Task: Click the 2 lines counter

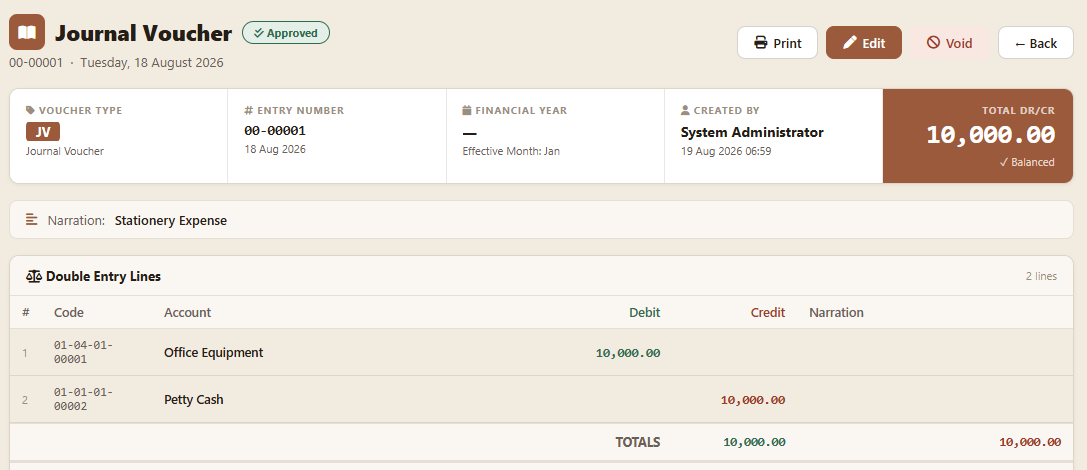Action: pyautogui.click(x=1041, y=276)
